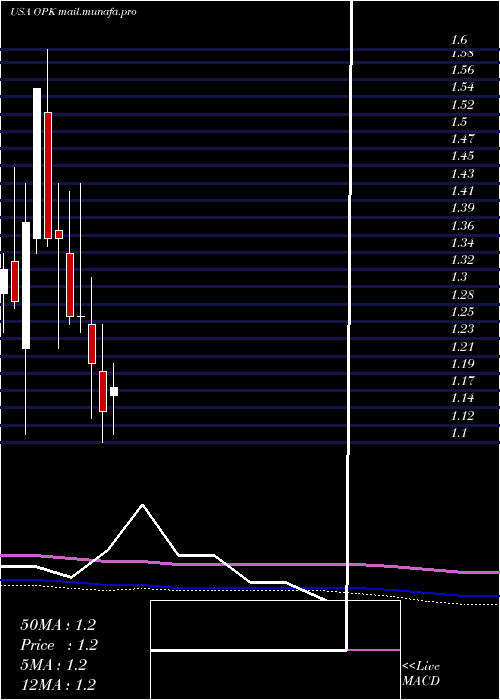Click the 1.56 price axis label
This screenshot has width=500, height=700.
click(462, 70)
